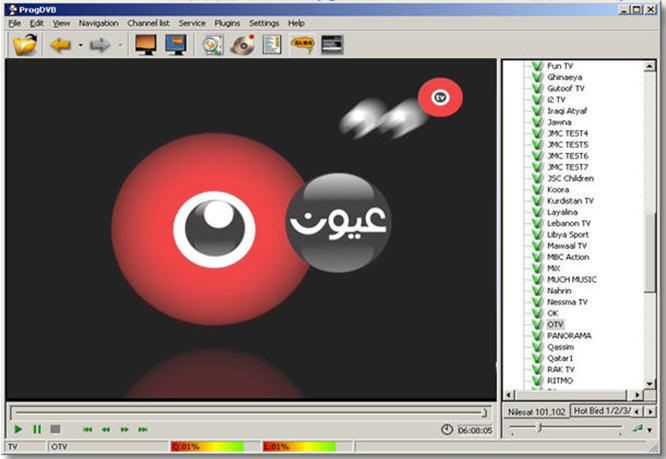Select JSC Children channel
The width and height of the screenshot is (666, 459).
570,178
